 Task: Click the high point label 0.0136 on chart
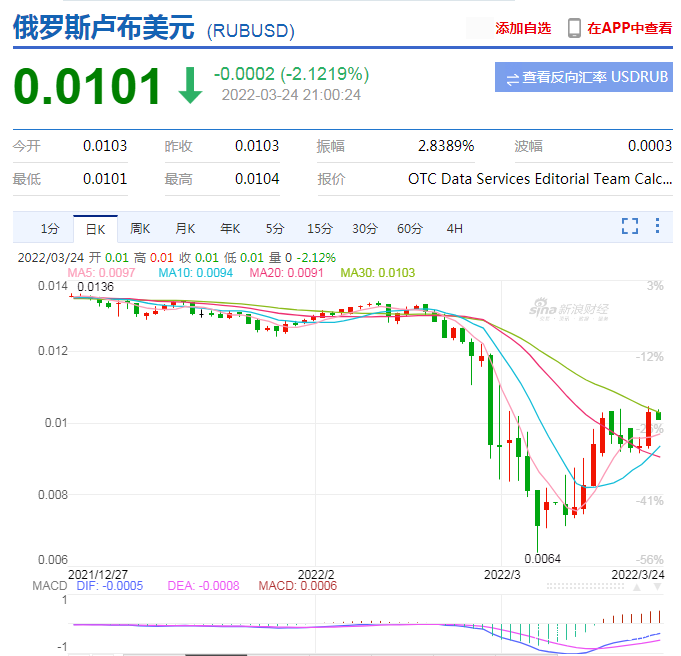coord(95,287)
